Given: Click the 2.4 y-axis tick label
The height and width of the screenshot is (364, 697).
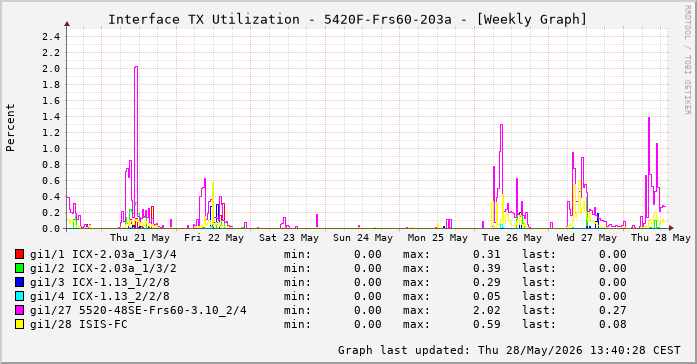Looking at the screenshot, I should [x=51, y=36].
